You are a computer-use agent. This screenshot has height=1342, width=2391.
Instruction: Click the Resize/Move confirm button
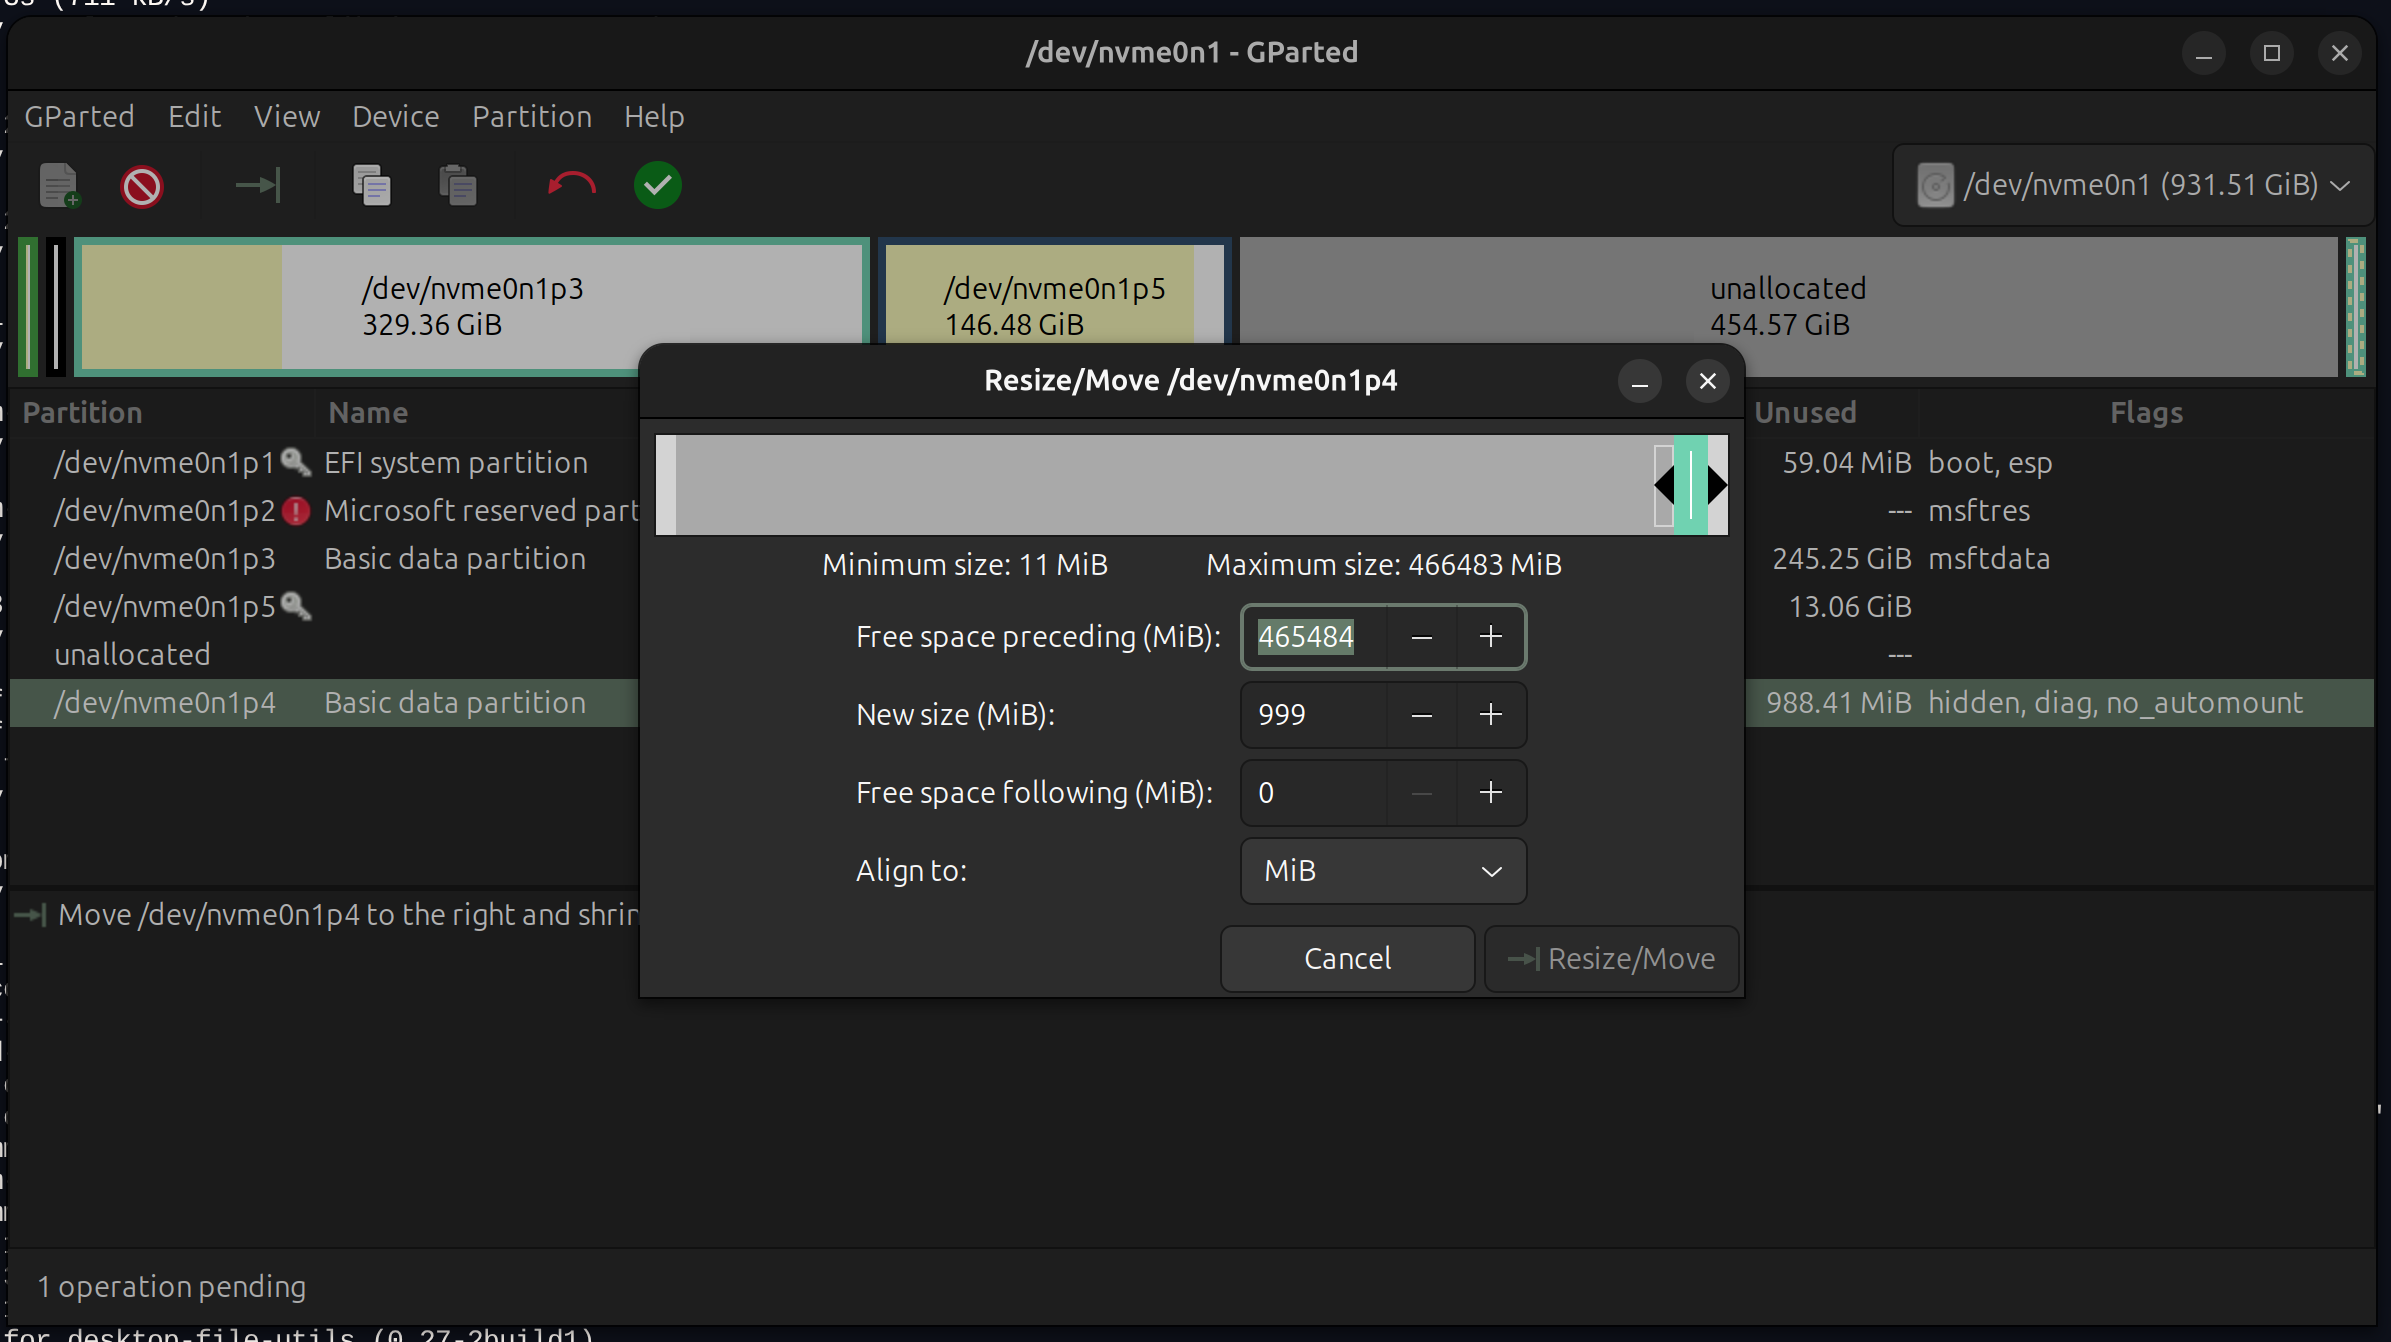pos(1611,959)
